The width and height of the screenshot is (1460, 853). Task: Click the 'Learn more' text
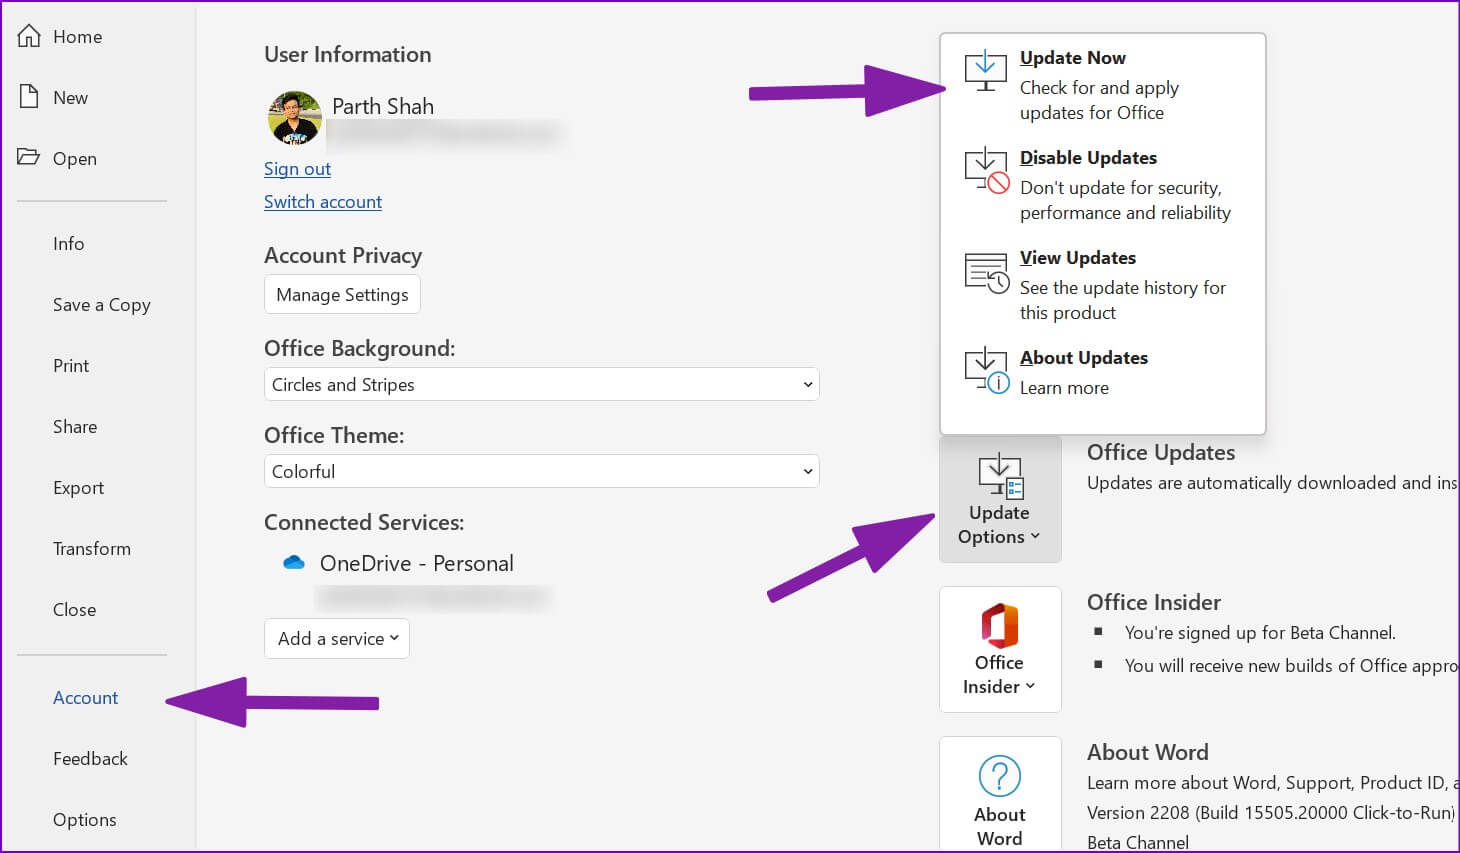click(1064, 388)
